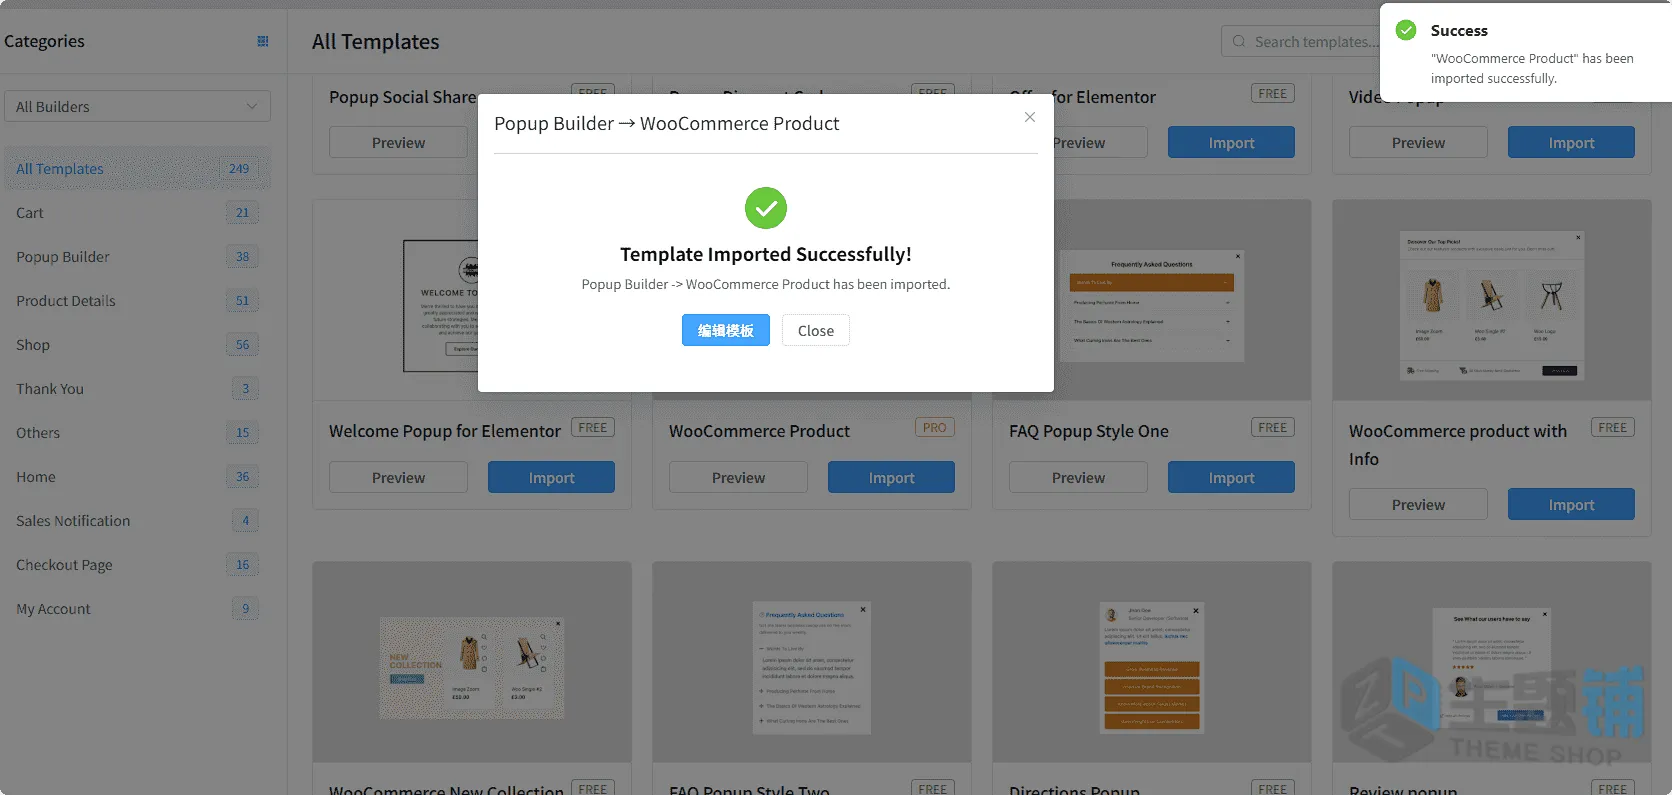The image size is (1672, 795).
Task: Import the Video Popup template
Action: coord(1571,142)
